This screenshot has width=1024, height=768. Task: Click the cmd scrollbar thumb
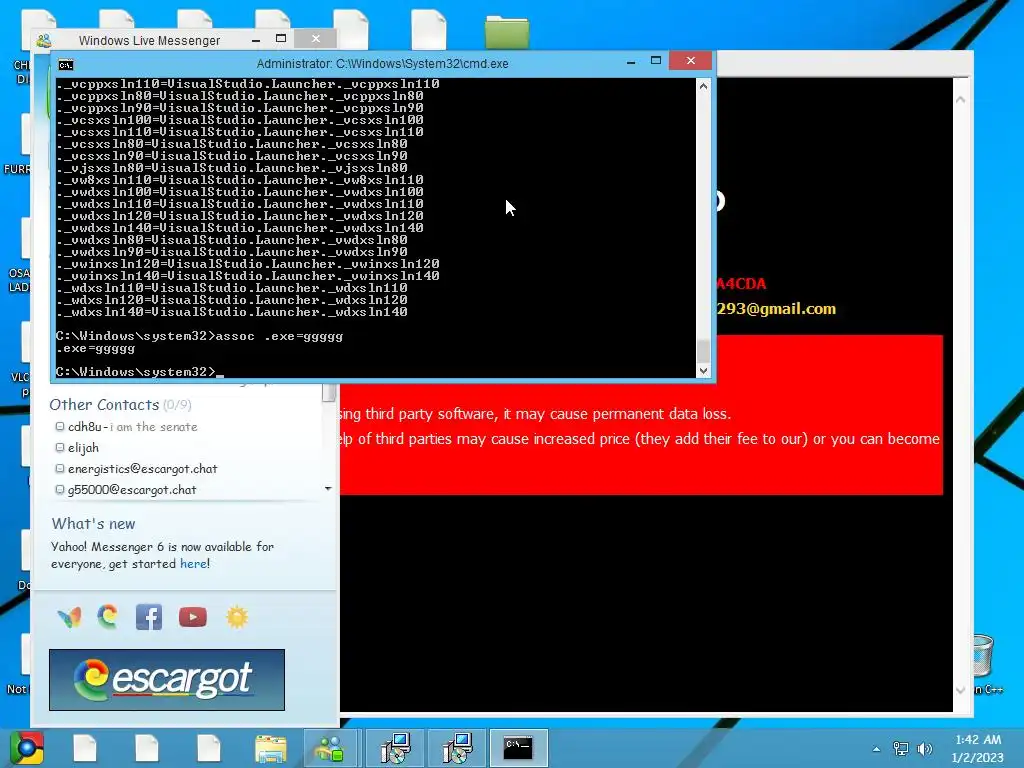pos(703,351)
